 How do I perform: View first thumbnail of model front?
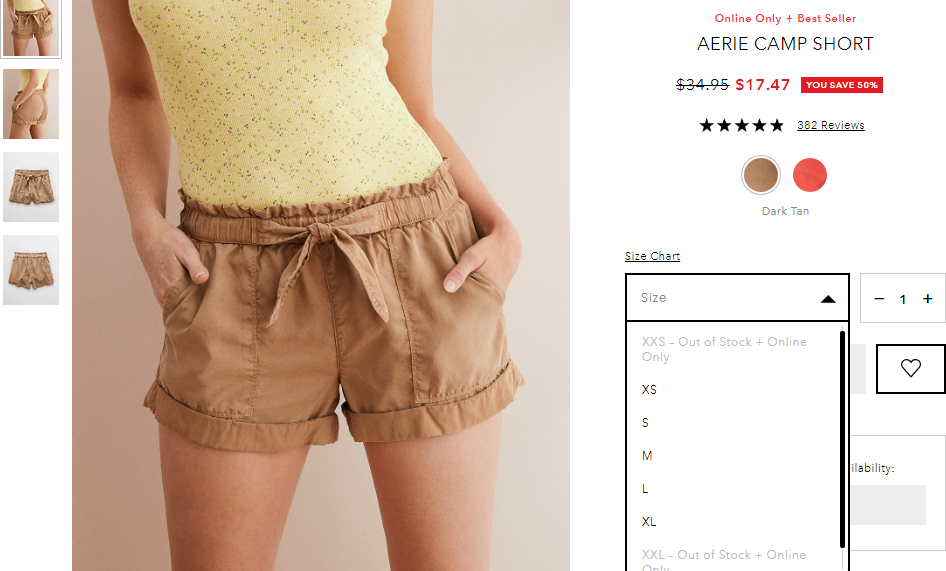pos(31,28)
